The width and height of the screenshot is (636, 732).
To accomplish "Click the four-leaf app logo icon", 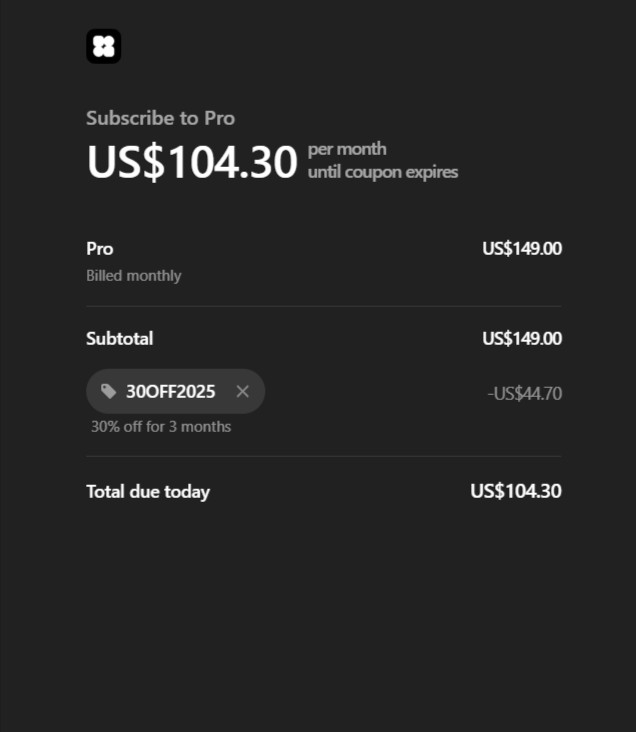I will (103, 46).
